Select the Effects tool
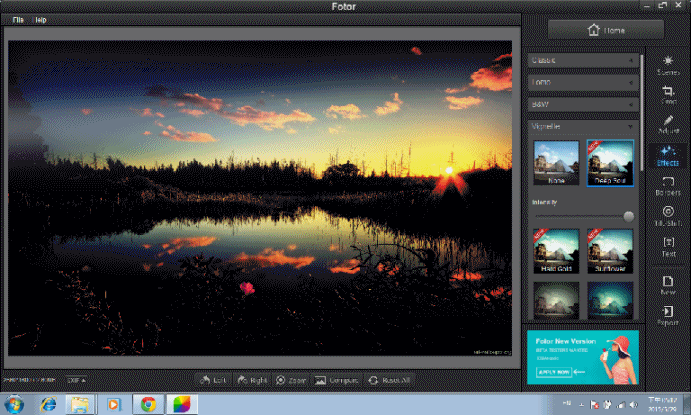 coord(668,156)
